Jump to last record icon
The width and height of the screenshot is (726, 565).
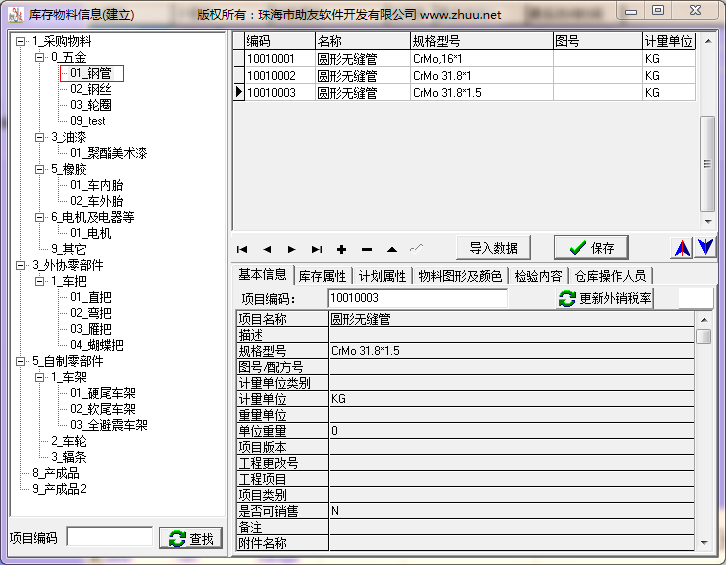pyautogui.click(x=317, y=250)
